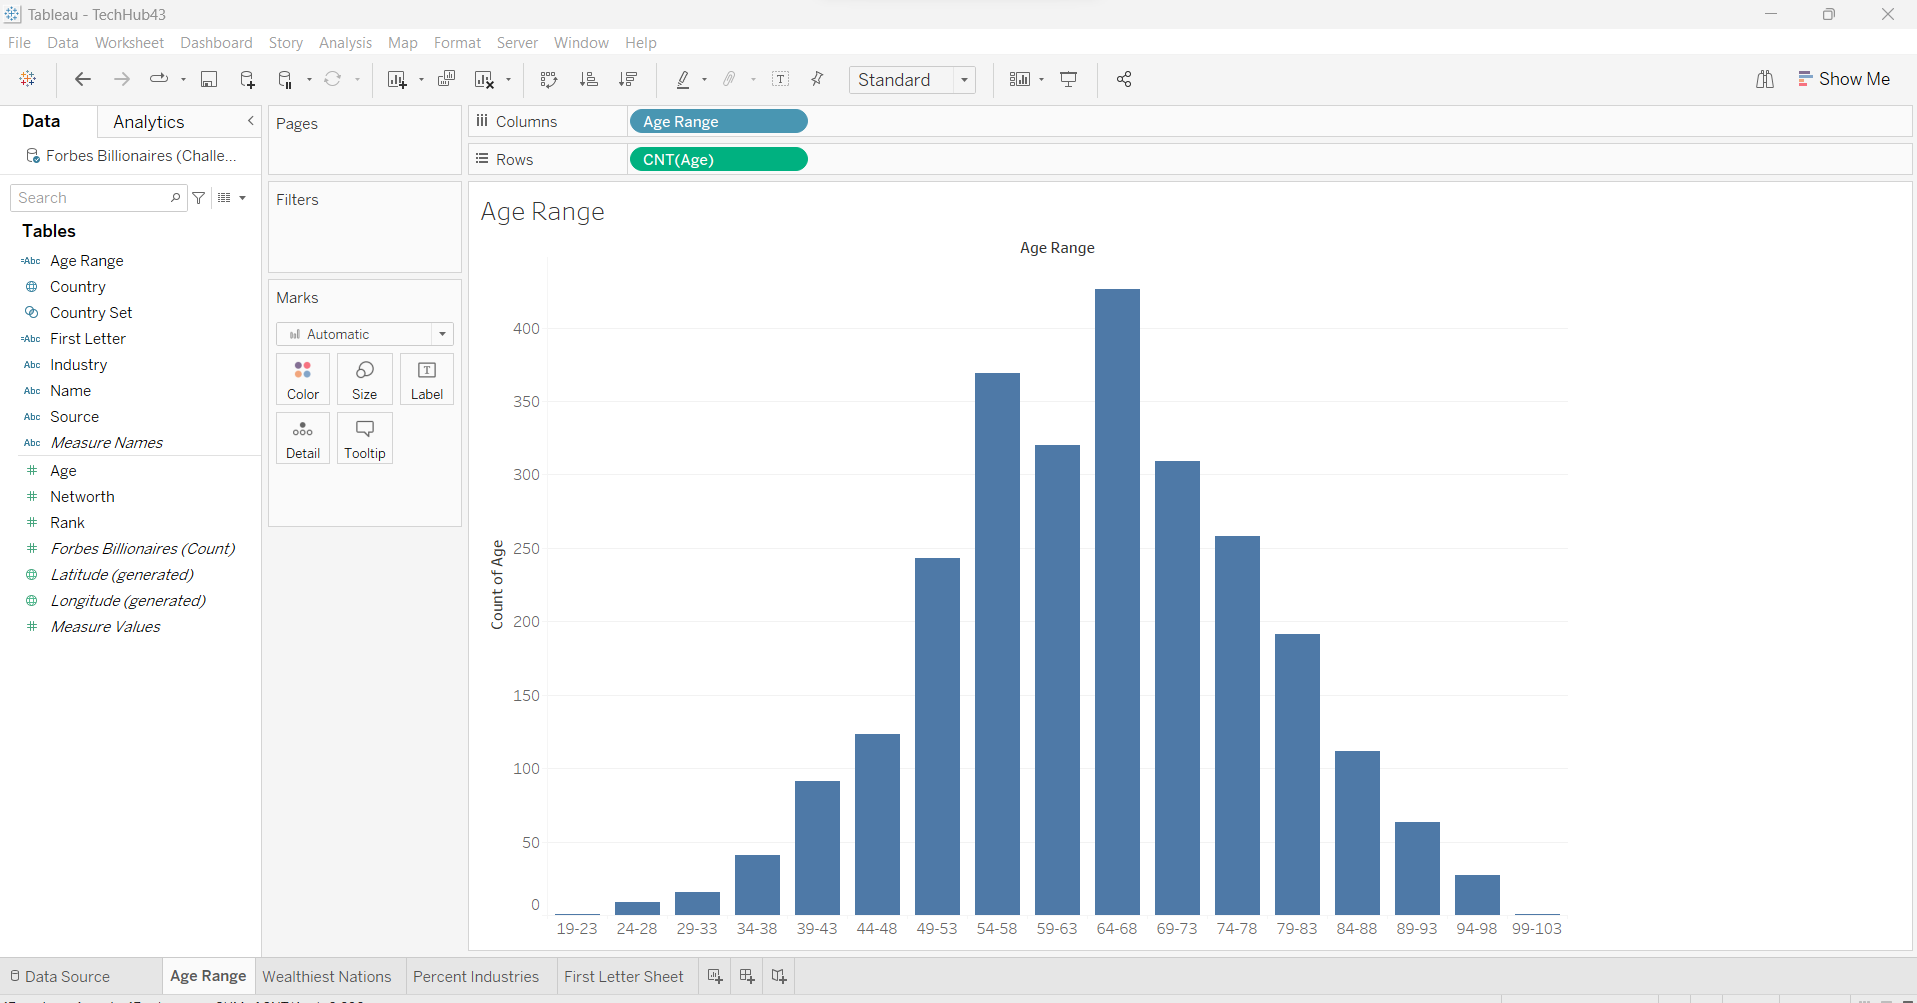This screenshot has width=1917, height=1003.
Task: Click the Tooltip button in Marks card
Action: [365, 439]
